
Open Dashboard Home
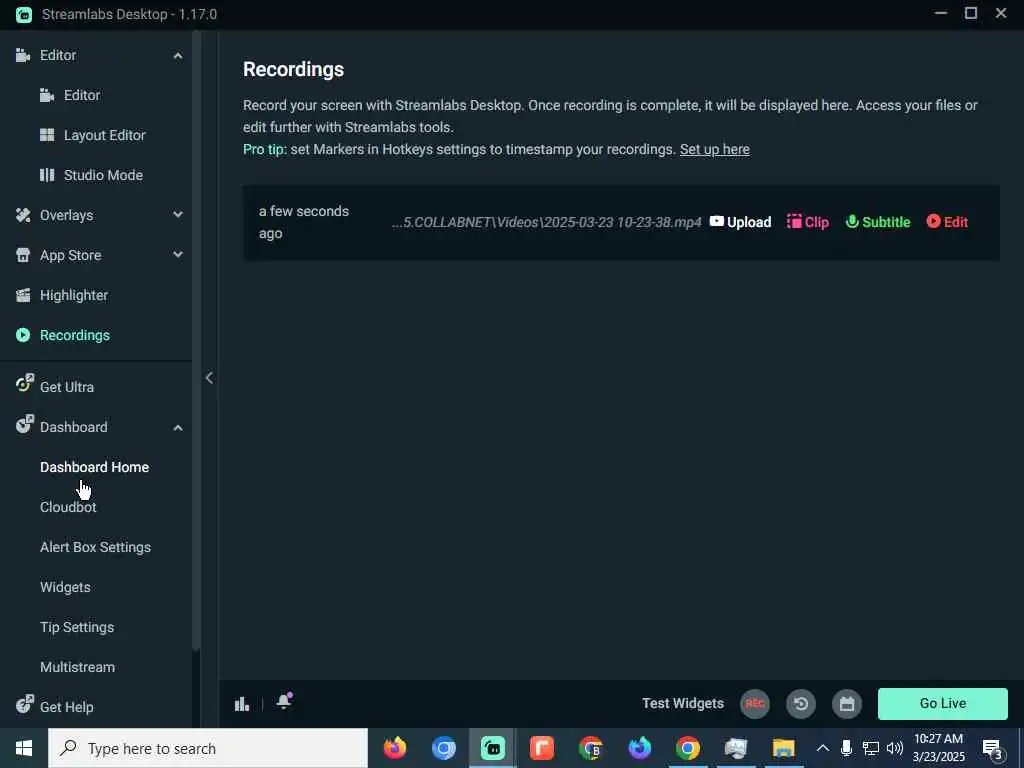95,467
